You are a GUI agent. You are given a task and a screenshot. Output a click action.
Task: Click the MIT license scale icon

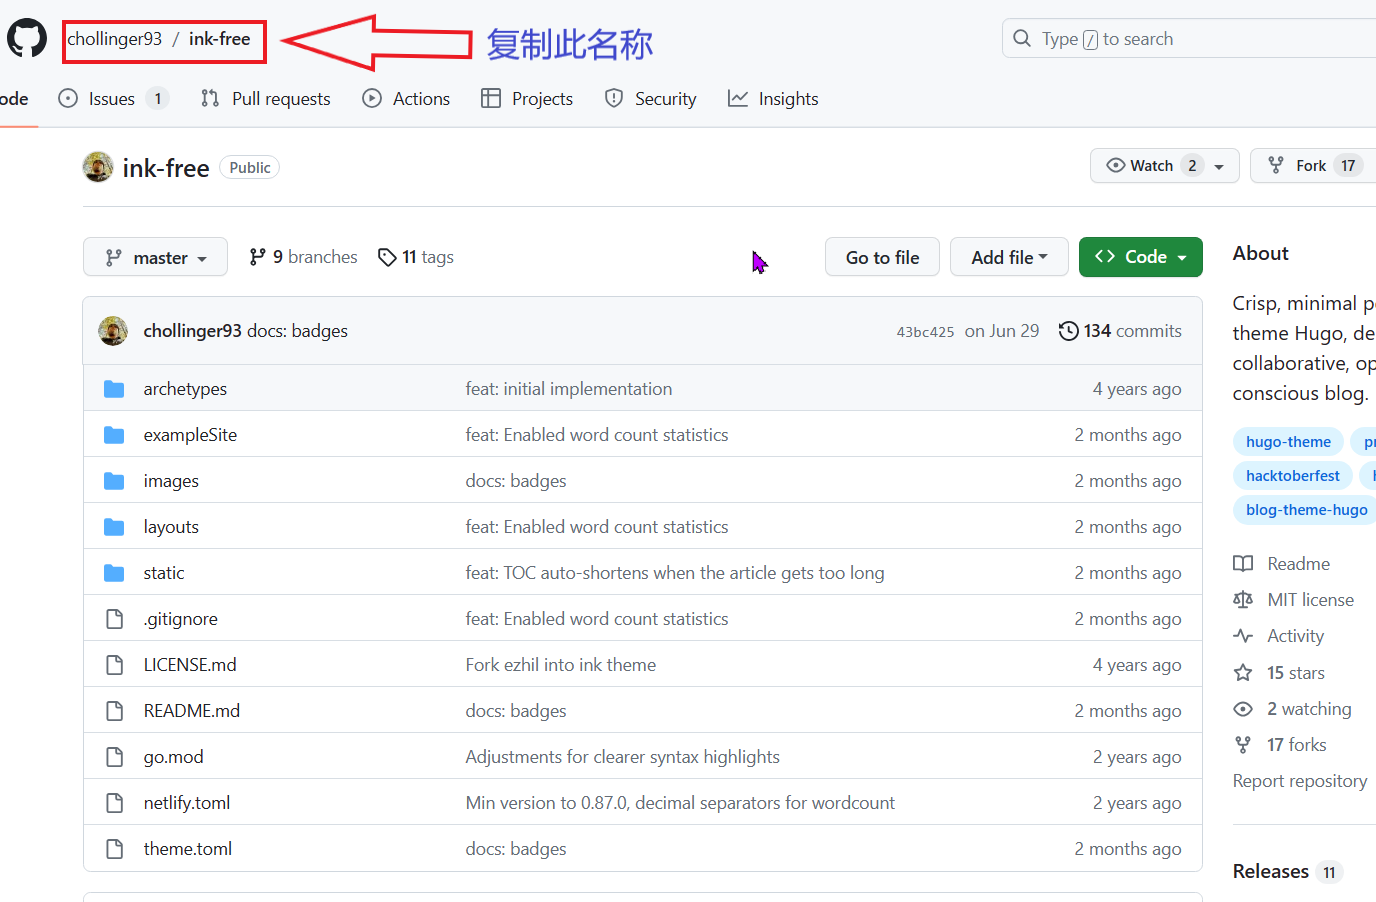(x=1243, y=600)
